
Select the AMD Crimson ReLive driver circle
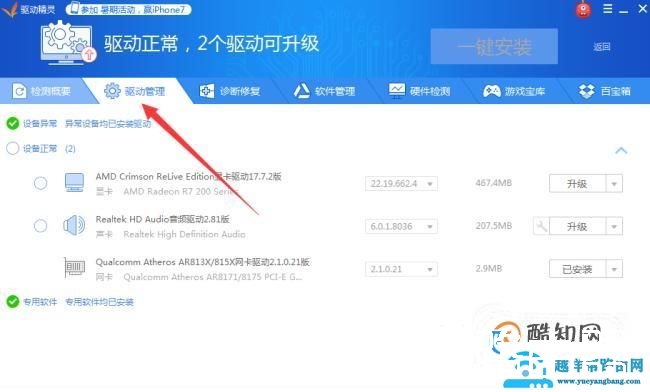point(41,183)
